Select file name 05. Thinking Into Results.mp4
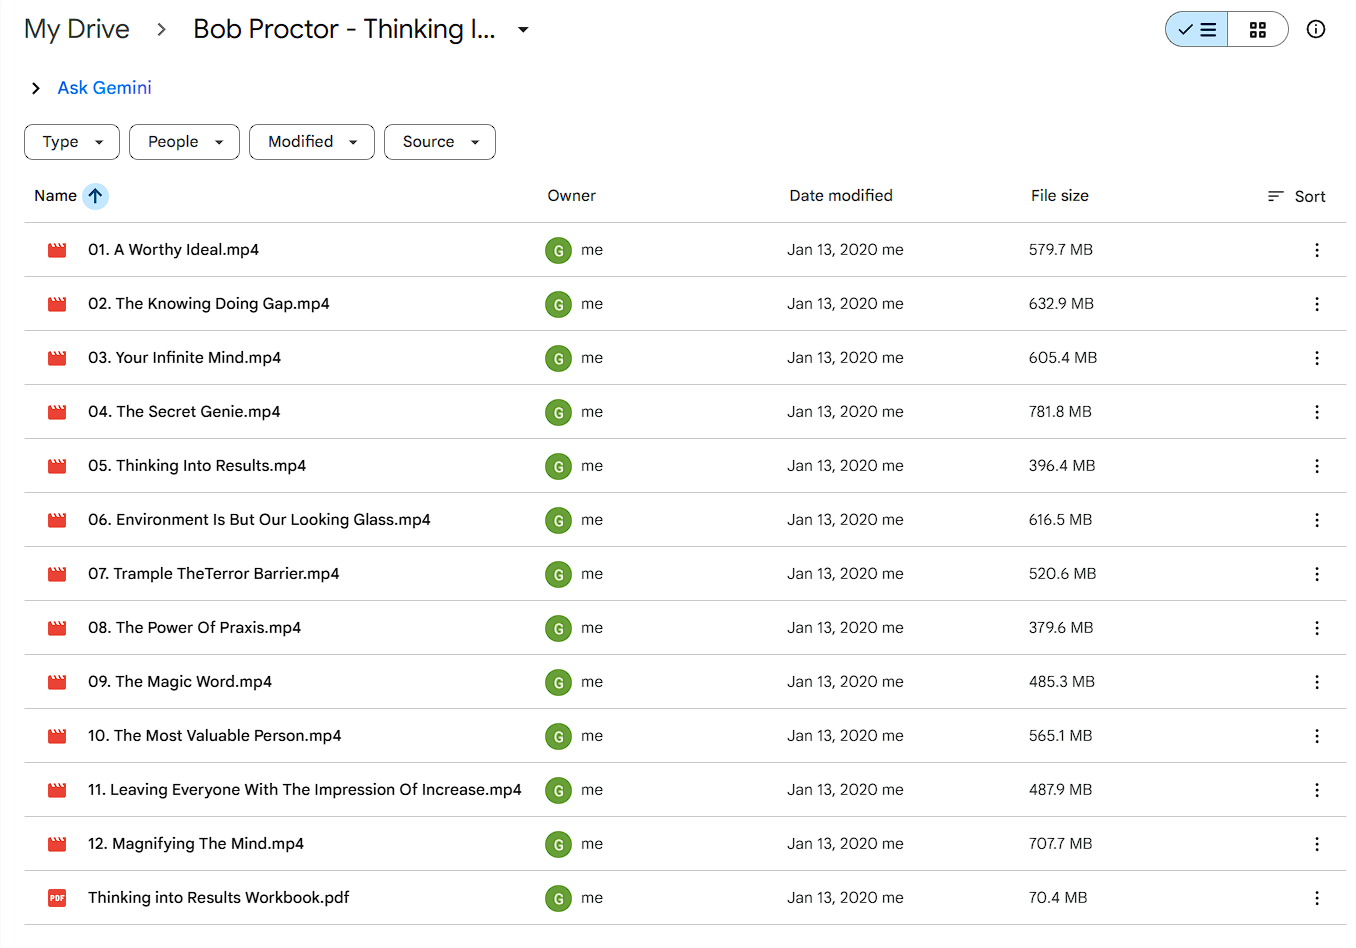This screenshot has height=948, width=1356. pos(197,466)
